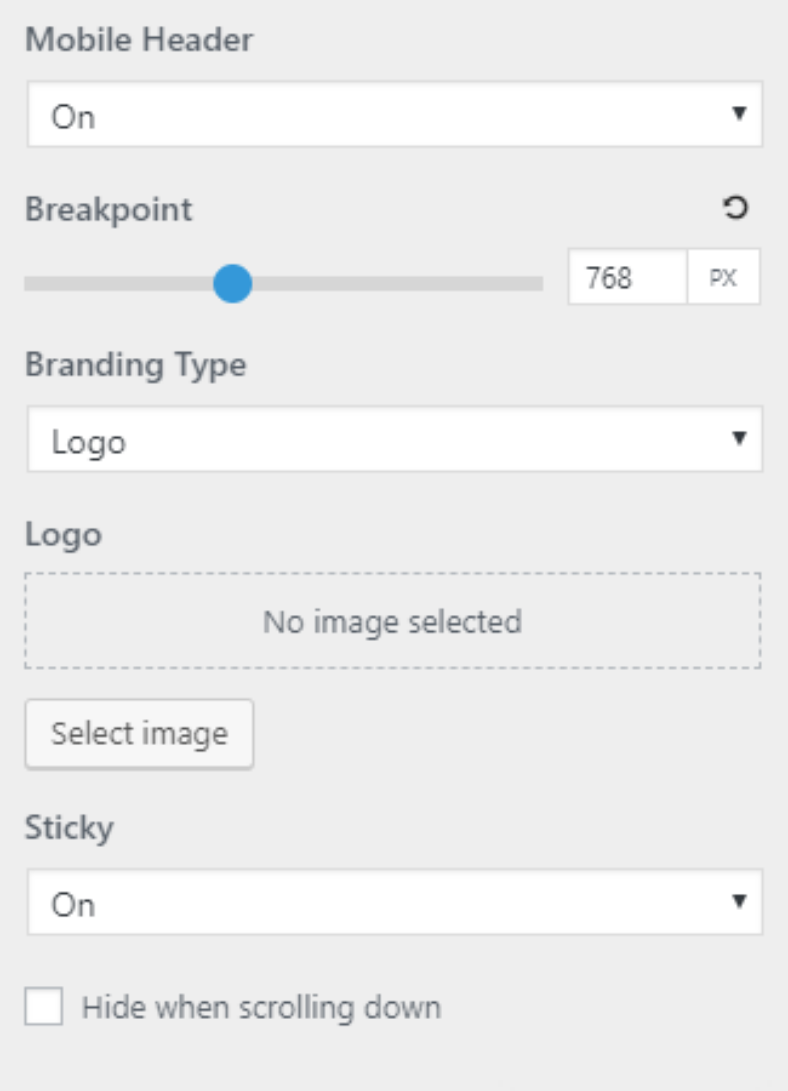Click the No image selected area
788x1091 pixels.
click(393, 621)
